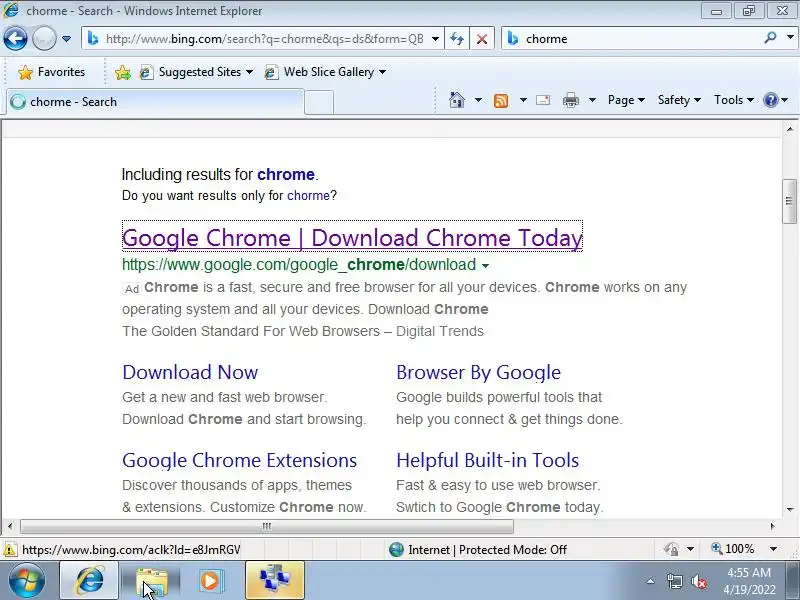
Task: Click the blue Help icon
Action: pos(770,100)
